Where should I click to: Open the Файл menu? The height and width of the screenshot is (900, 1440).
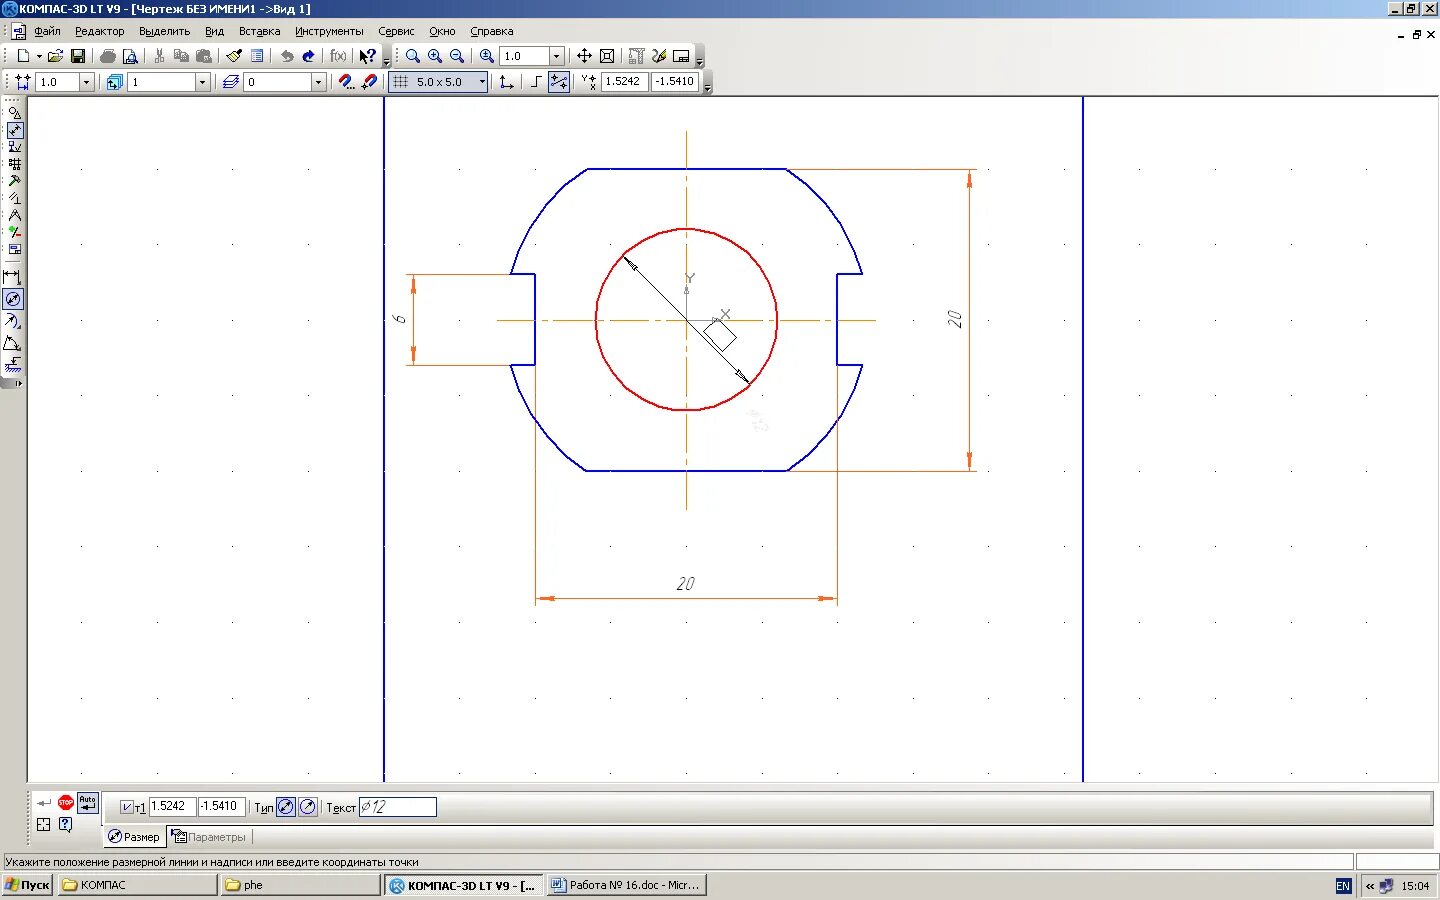click(47, 31)
